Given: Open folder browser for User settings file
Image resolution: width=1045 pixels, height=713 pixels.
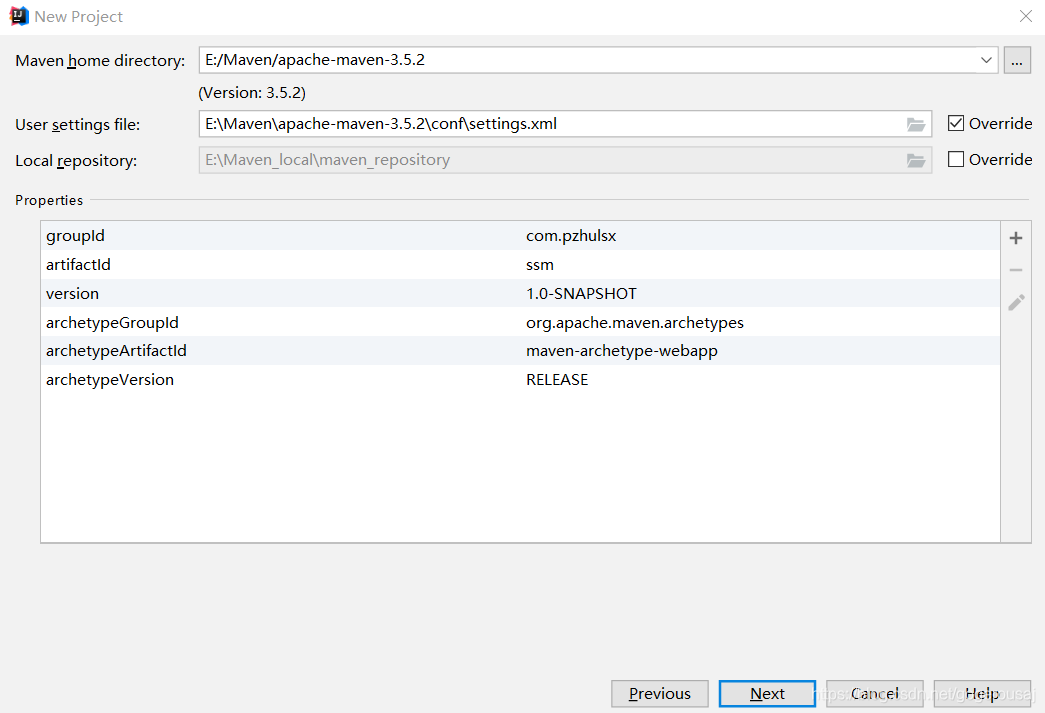Looking at the screenshot, I should tap(916, 124).
